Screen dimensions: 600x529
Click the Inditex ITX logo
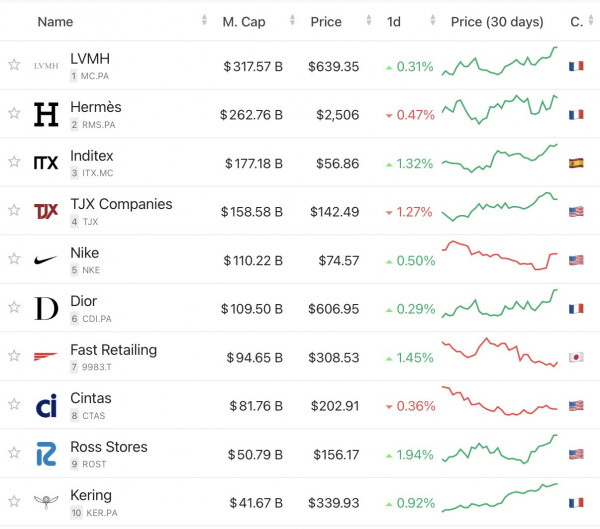tap(46, 163)
